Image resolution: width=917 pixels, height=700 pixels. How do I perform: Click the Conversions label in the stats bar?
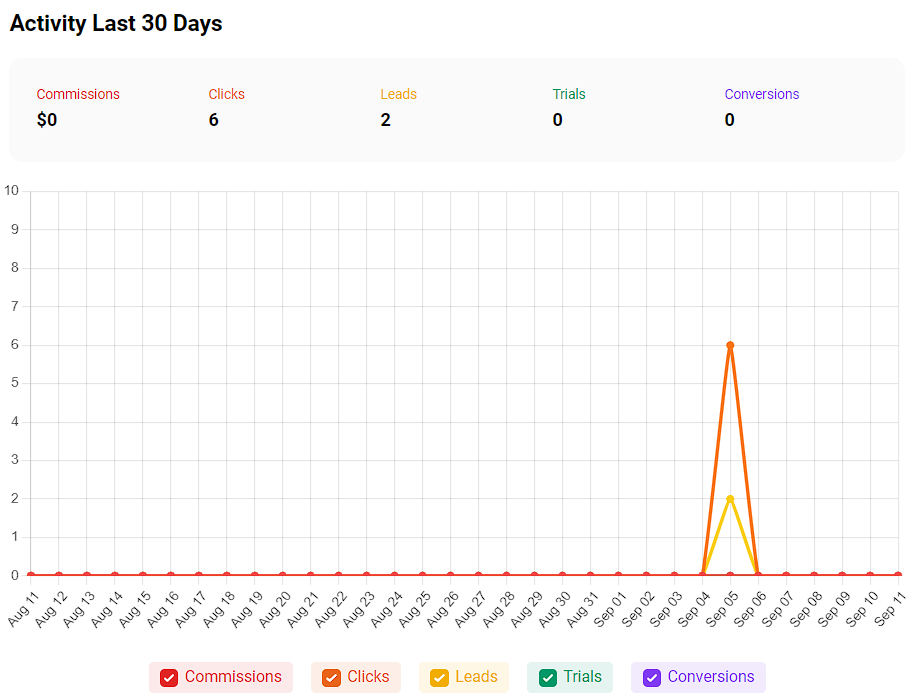click(761, 94)
